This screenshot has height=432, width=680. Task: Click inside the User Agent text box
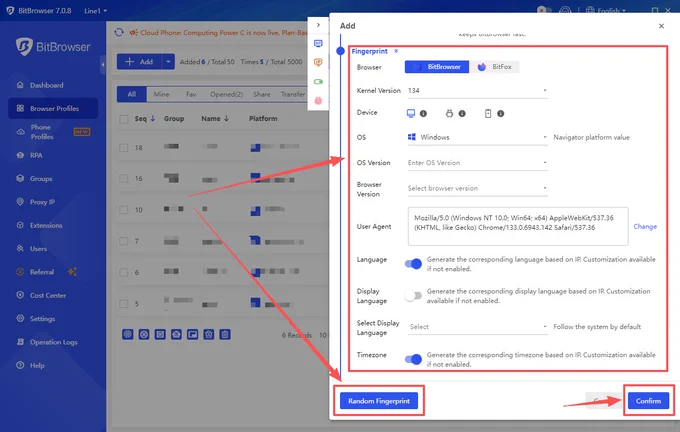518,226
